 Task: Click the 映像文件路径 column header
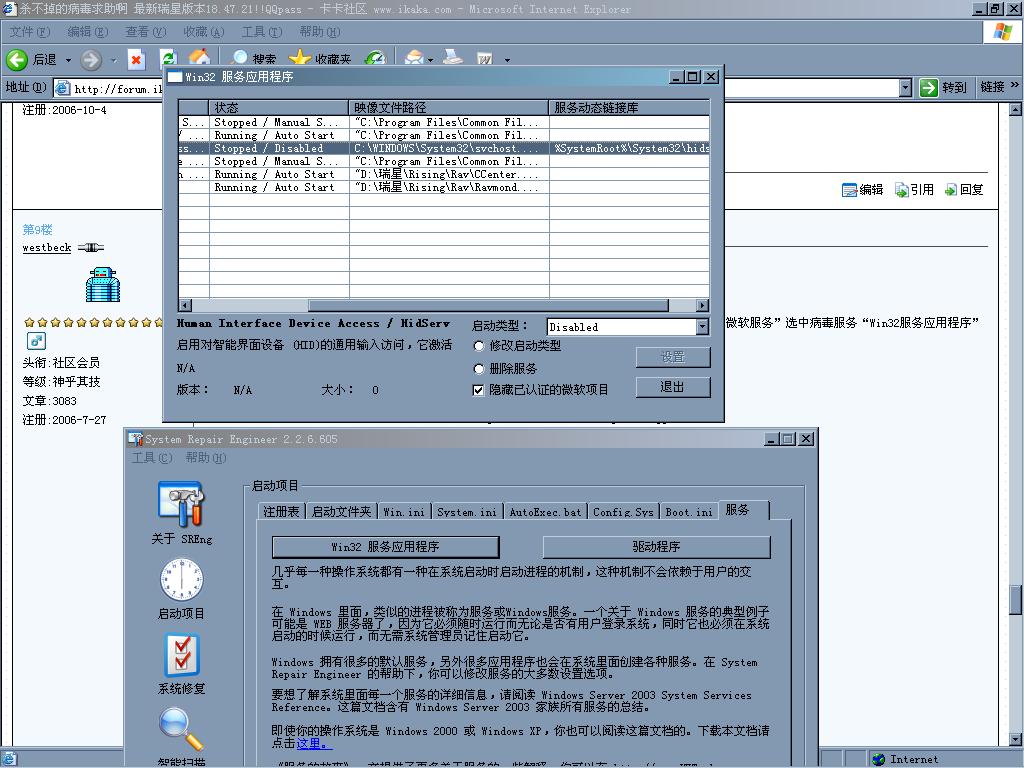tap(449, 108)
